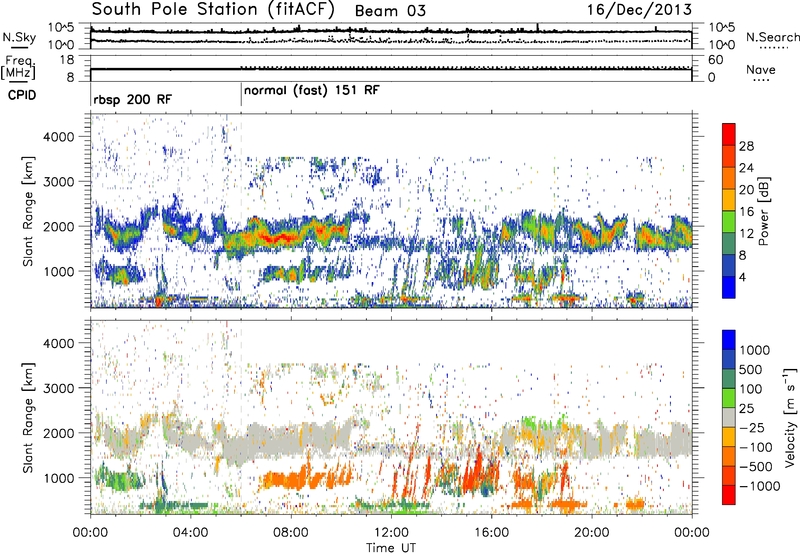
Task: Click the '1000' tick on the velocity colorbar
Action: click(x=755, y=350)
